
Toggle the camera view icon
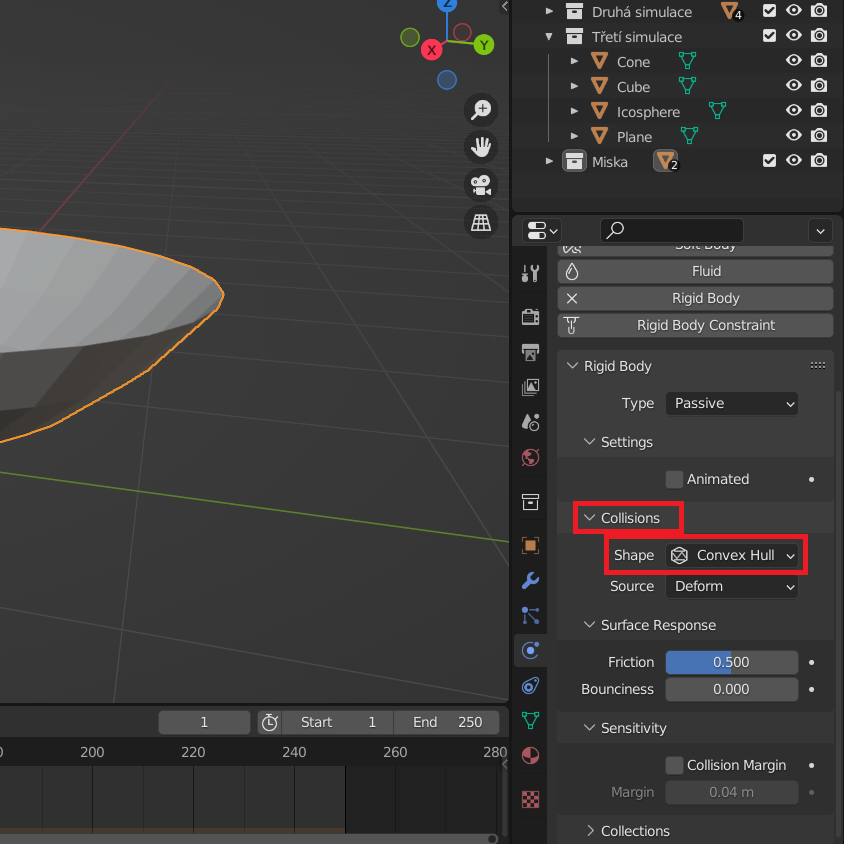point(482,185)
